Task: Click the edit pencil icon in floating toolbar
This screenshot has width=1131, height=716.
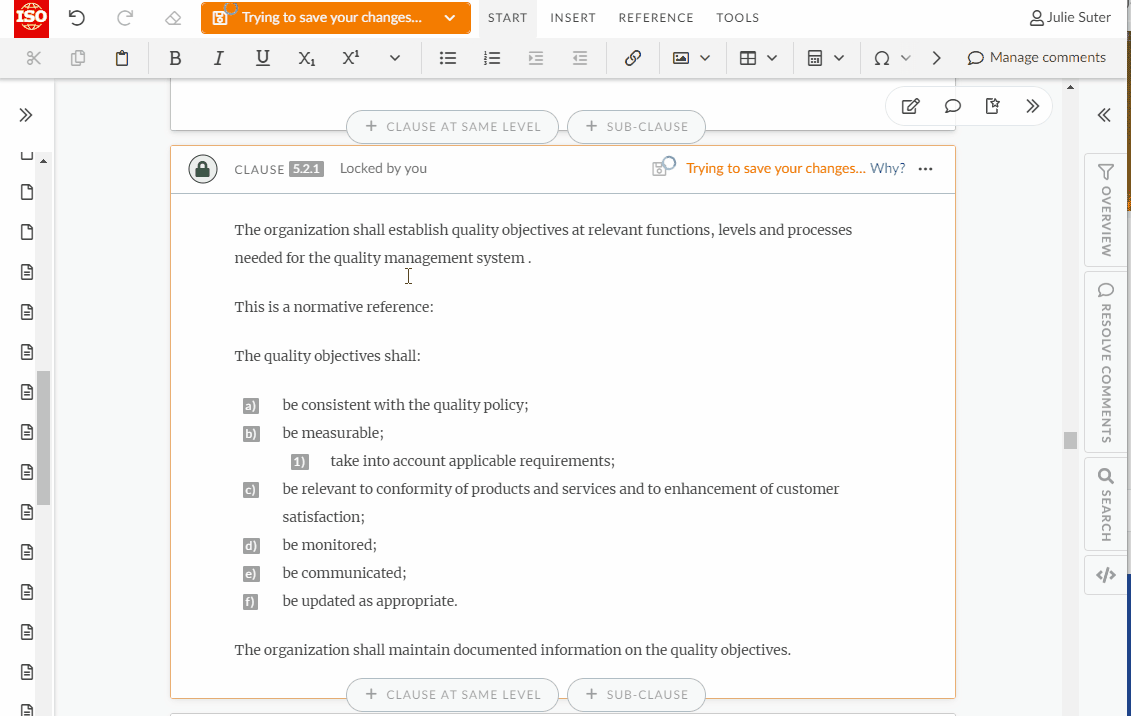Action: tap(910, 107)
